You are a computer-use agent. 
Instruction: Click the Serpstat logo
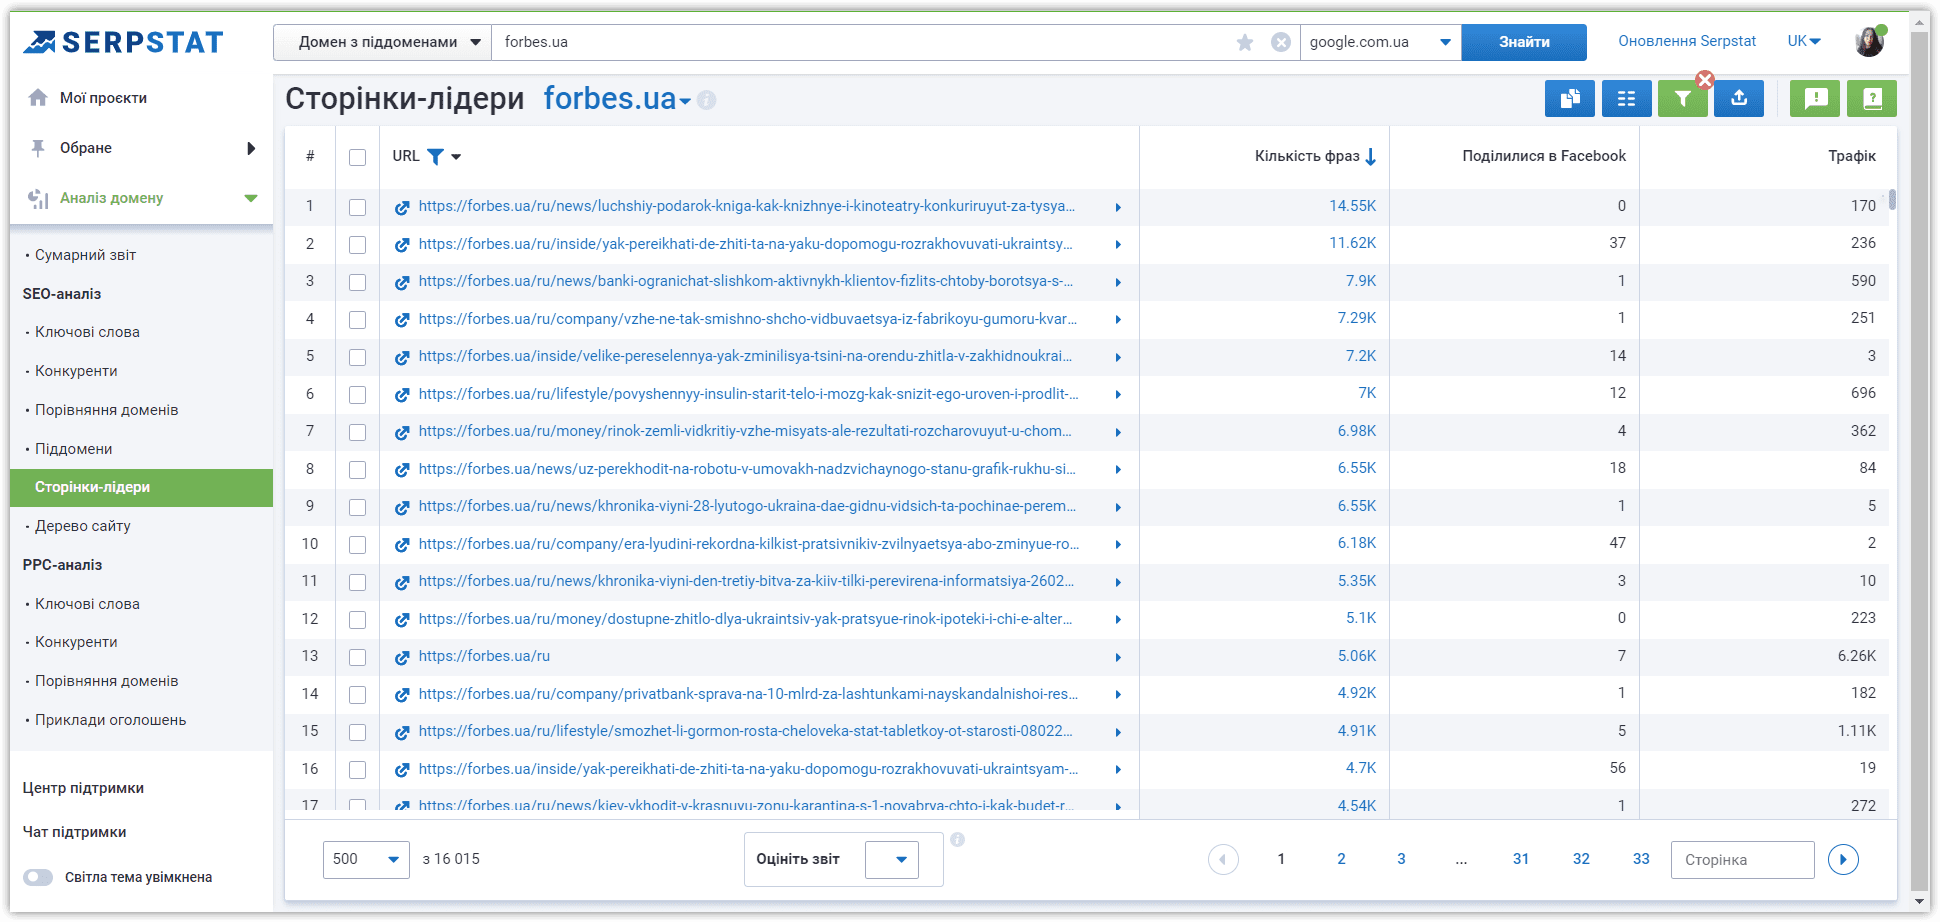123,42
